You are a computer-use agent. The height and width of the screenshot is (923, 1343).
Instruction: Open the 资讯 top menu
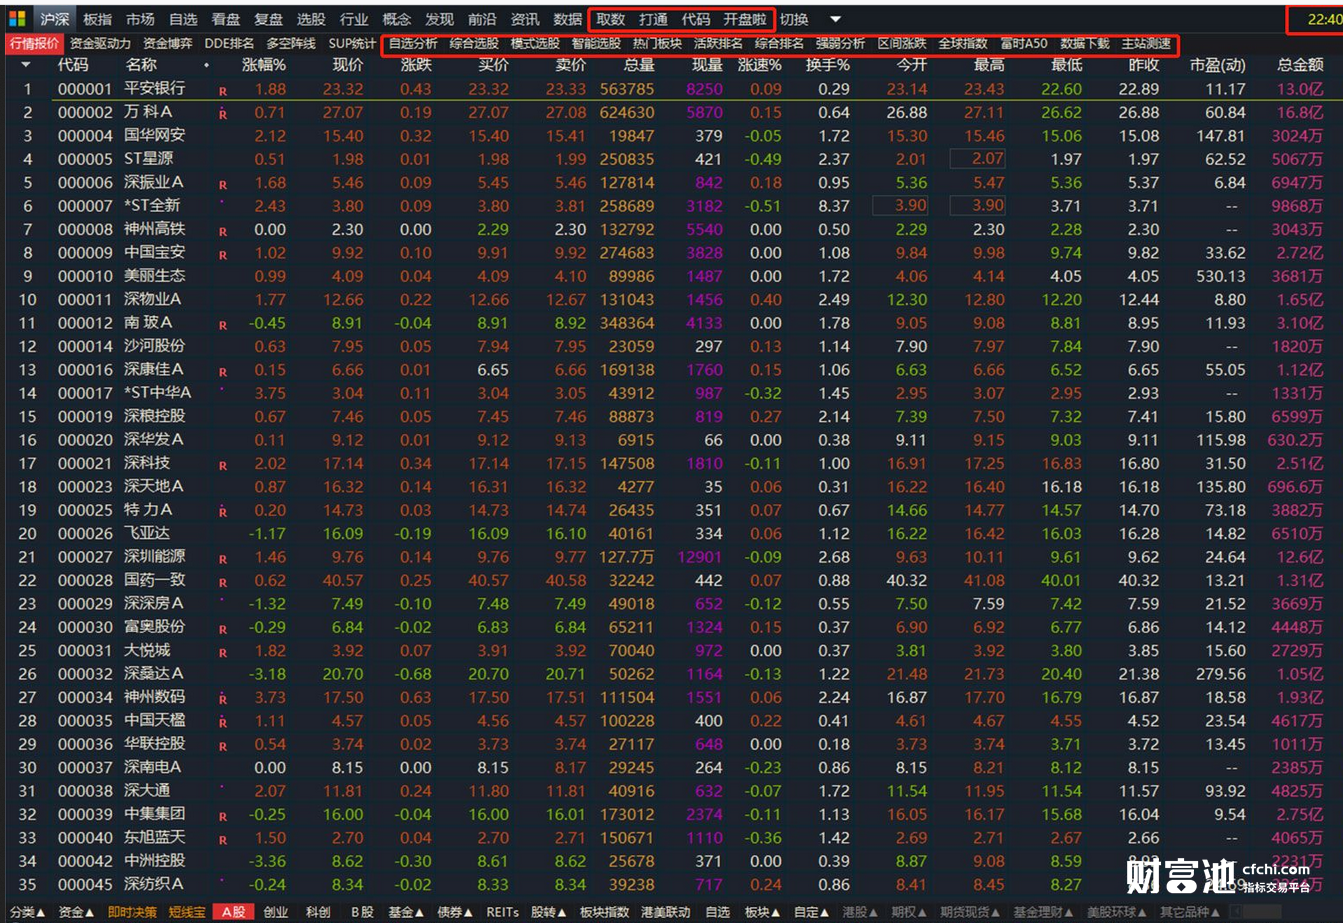click(x=524, y=19)
